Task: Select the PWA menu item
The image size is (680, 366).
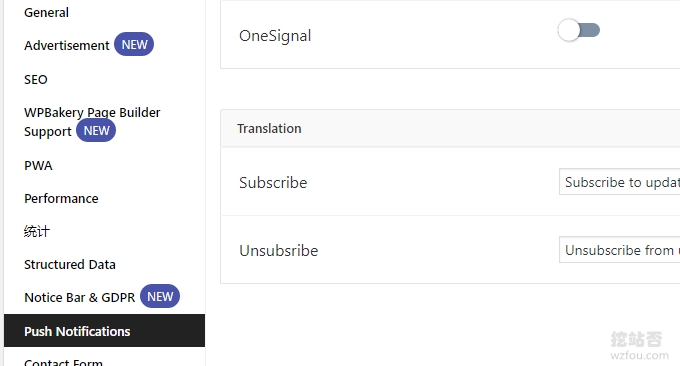Action: tap(38, 166)
